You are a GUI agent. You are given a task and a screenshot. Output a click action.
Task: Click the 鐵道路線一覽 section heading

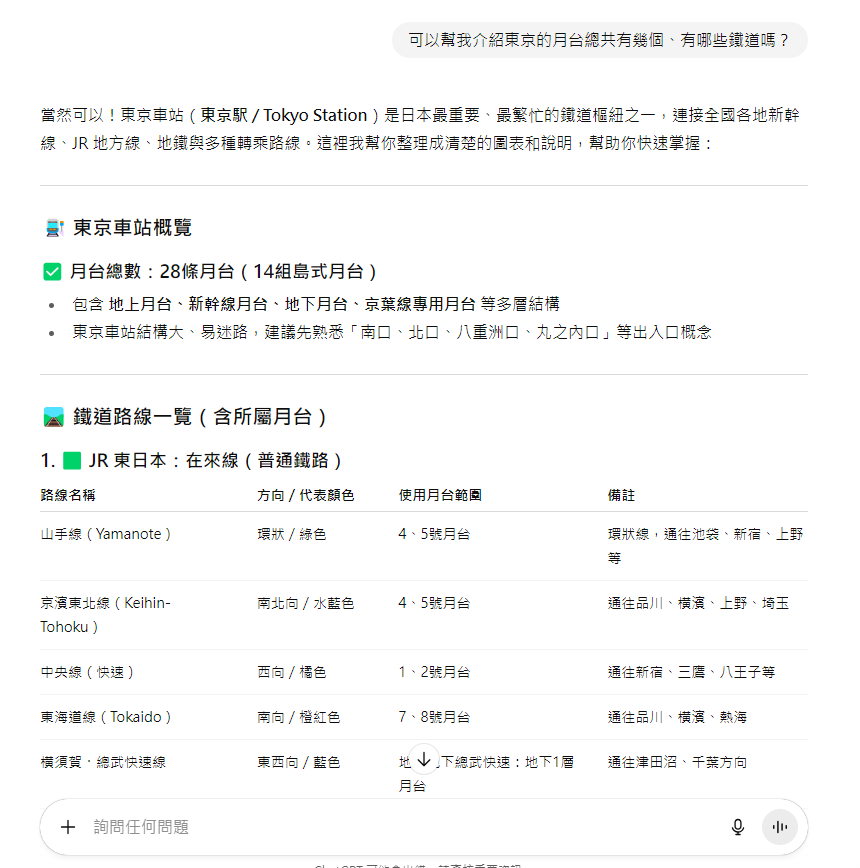tap(200, 417)
